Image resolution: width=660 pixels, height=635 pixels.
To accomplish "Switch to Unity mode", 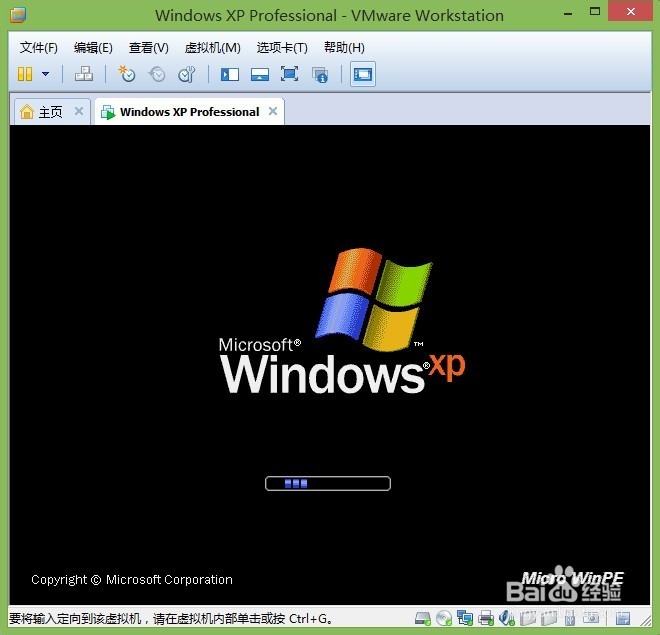I will 320,75.
